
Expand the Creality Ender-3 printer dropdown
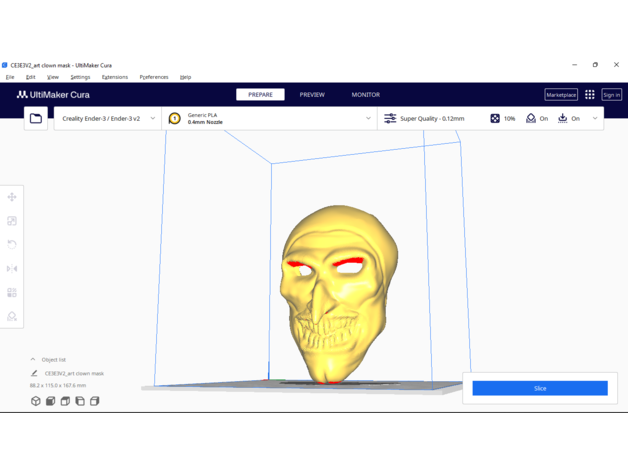pos(108,118)
